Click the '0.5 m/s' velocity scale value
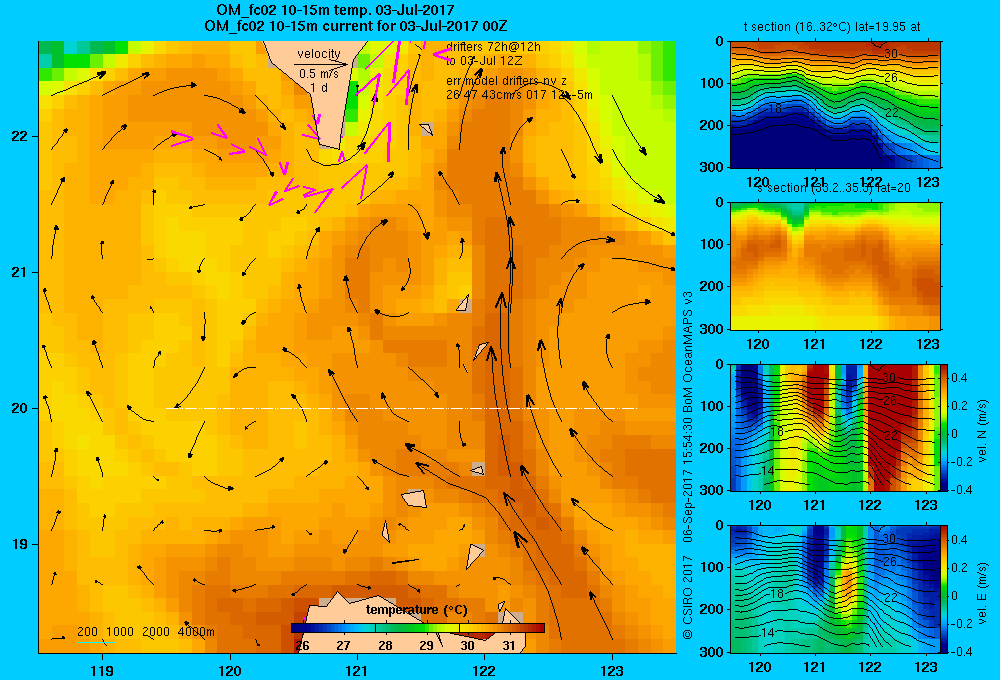The image size is (1000, 680). coord(319,74)
